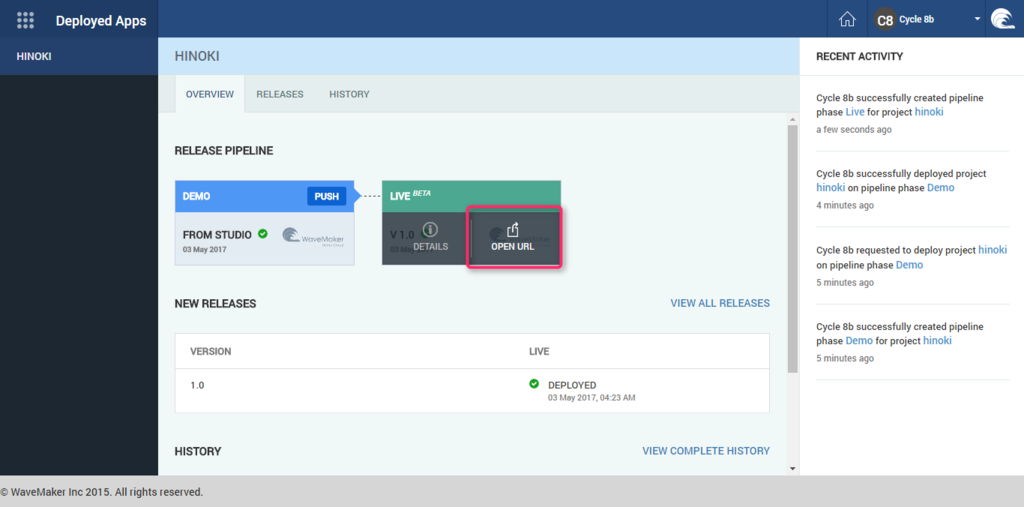The height and width of the screenshot is (507, 1024).
Task: Click Demo link in successfully deployed activity
Action: pyautogui.click(x=940, y=188)
